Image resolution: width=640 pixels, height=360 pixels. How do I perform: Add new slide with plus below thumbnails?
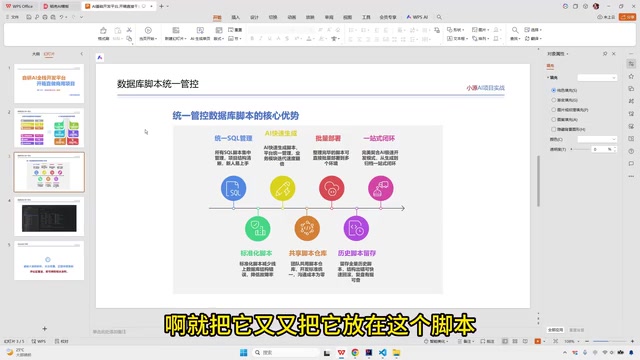(44, 329)
